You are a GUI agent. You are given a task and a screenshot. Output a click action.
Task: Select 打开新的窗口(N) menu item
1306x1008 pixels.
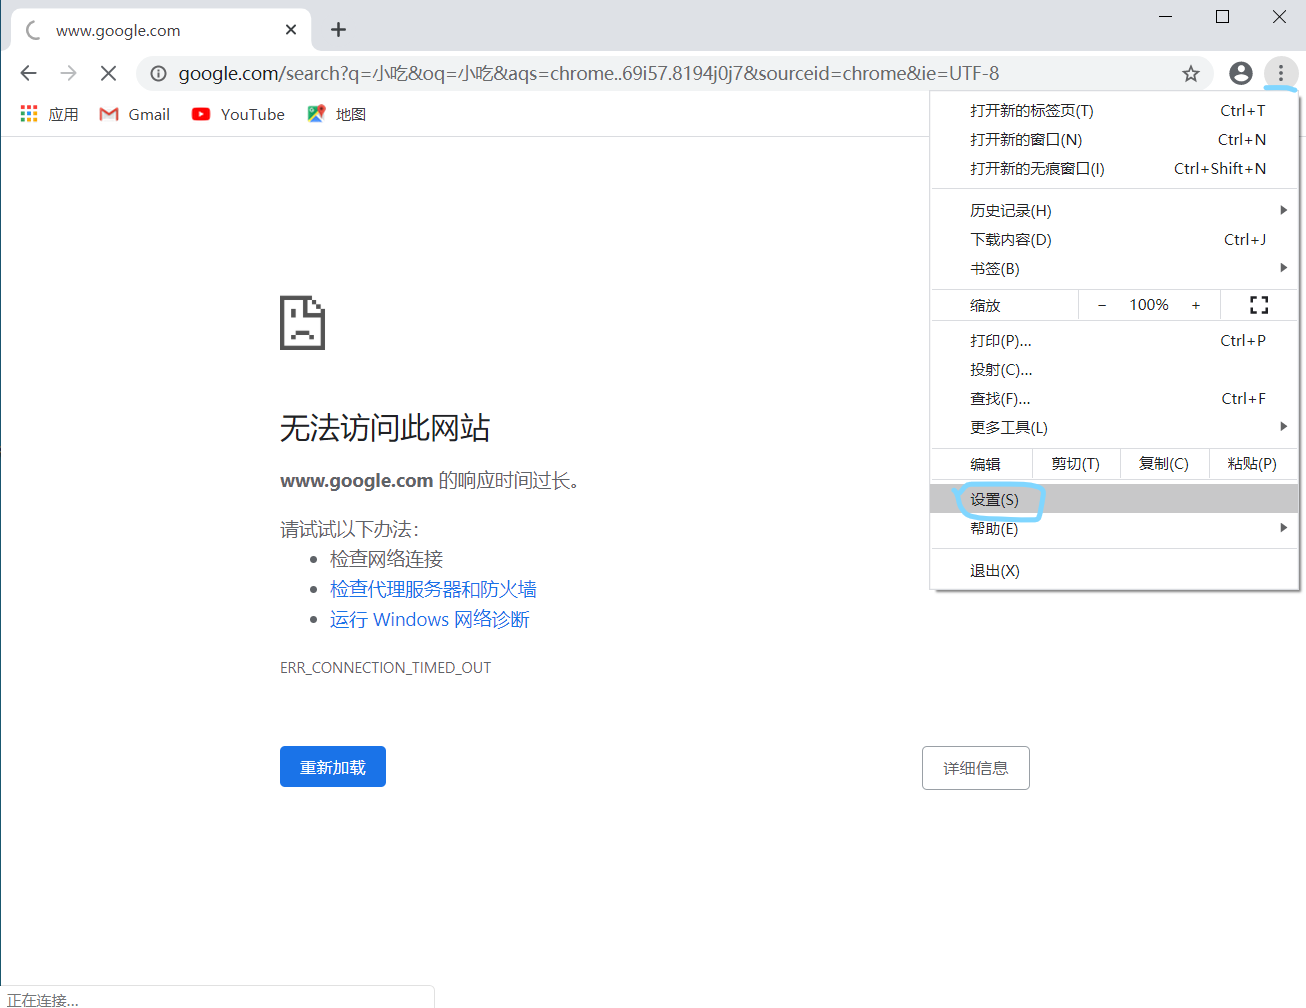pyautogui.click(x=1114, y=139)
